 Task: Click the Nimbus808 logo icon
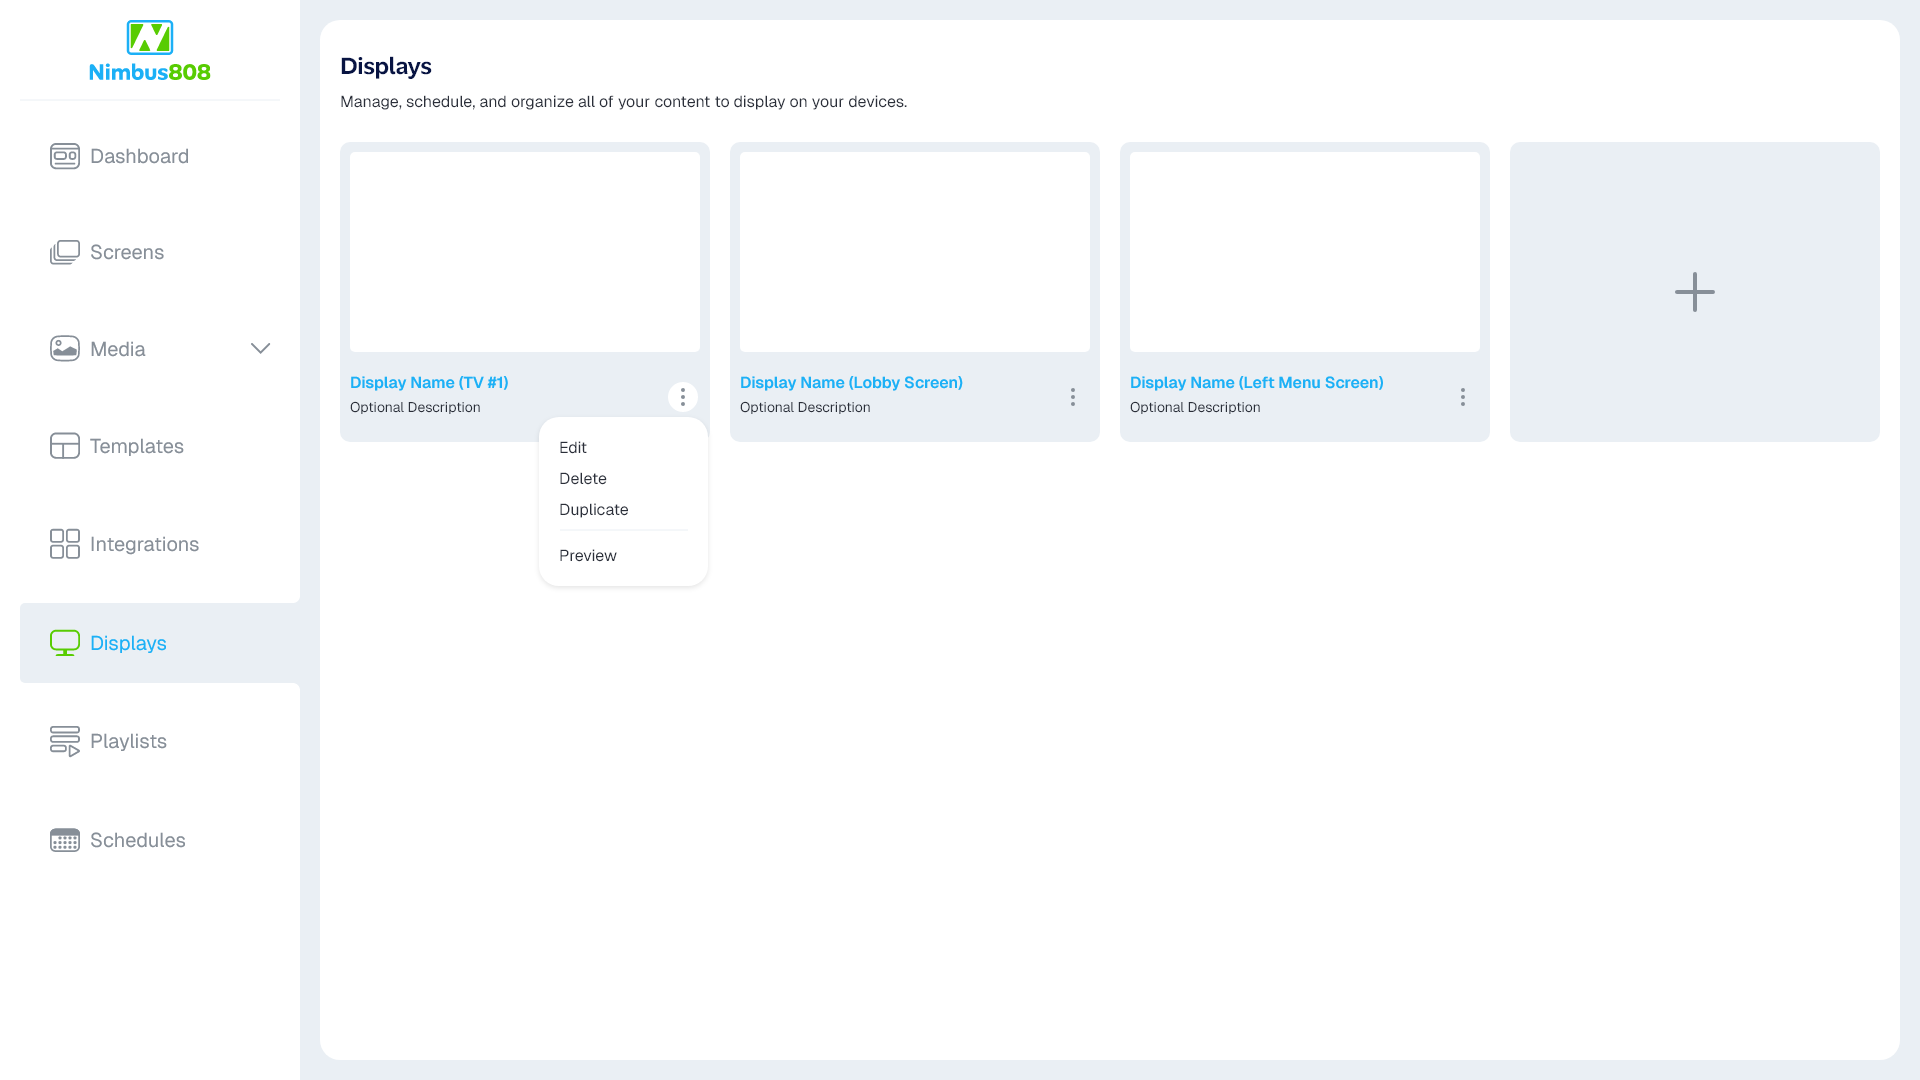(150, 38)
